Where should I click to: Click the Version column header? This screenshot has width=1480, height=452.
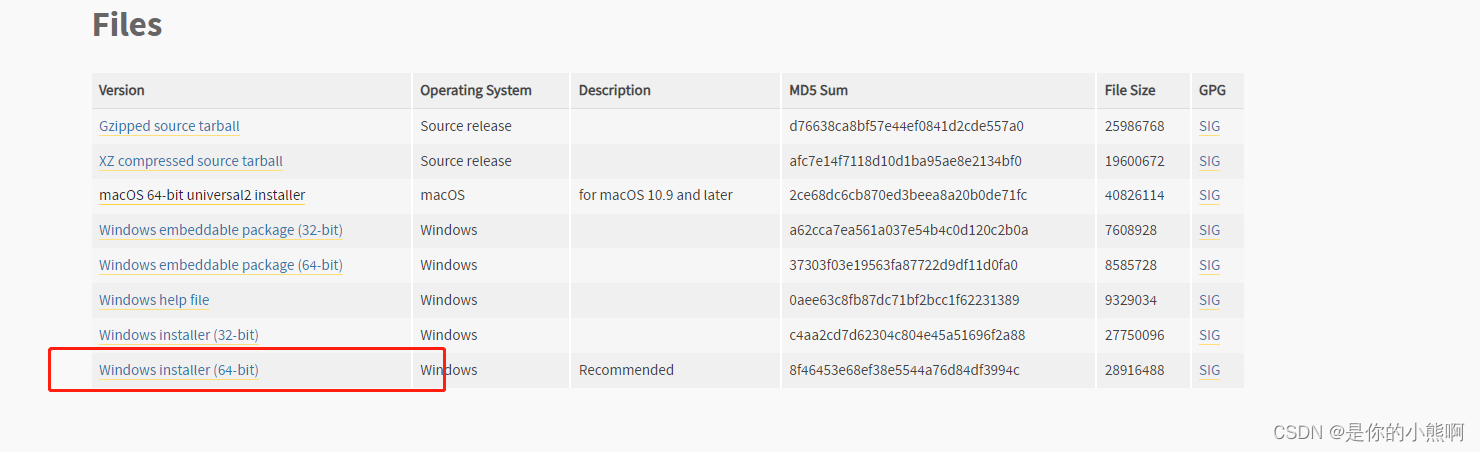(x=121, y=90)
